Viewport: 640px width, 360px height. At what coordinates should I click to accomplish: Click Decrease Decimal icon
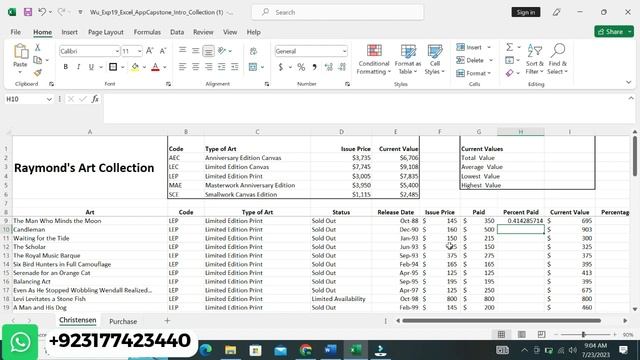342,67
